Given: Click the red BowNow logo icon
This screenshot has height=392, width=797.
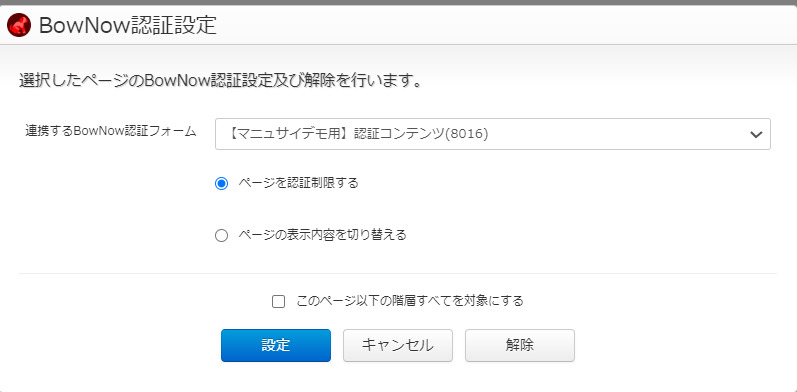Looking at the screenshot, I should coord(19,25).
